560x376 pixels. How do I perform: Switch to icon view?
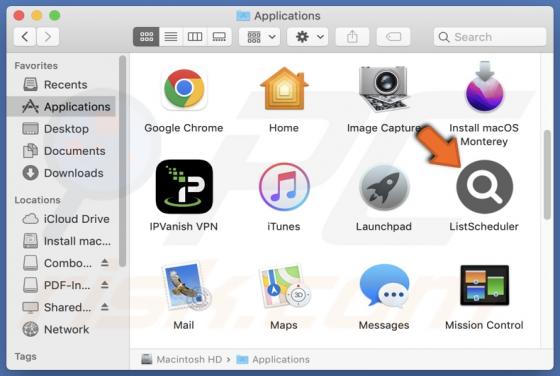coord(146,37)
